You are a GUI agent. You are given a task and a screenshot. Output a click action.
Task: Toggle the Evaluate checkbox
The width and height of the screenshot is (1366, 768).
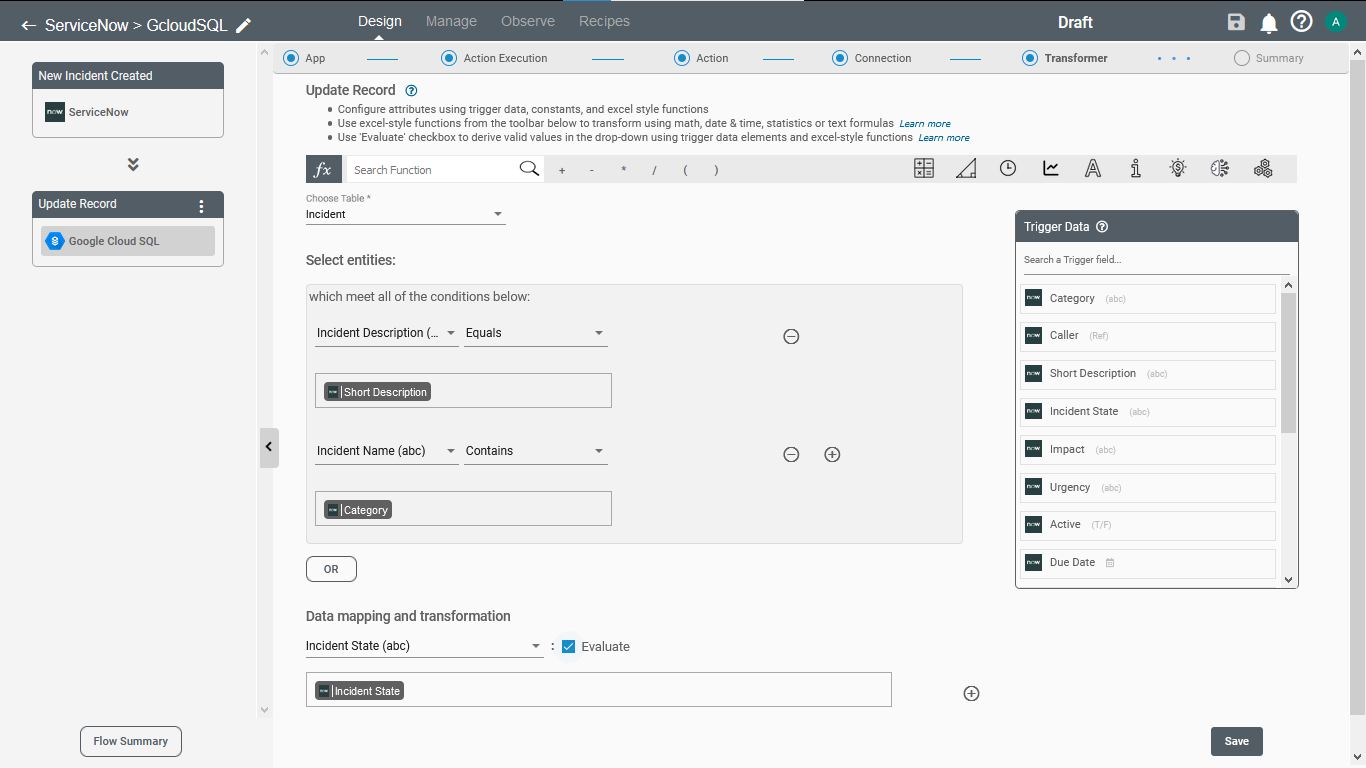pyautogui.click(x=569, y=647)
